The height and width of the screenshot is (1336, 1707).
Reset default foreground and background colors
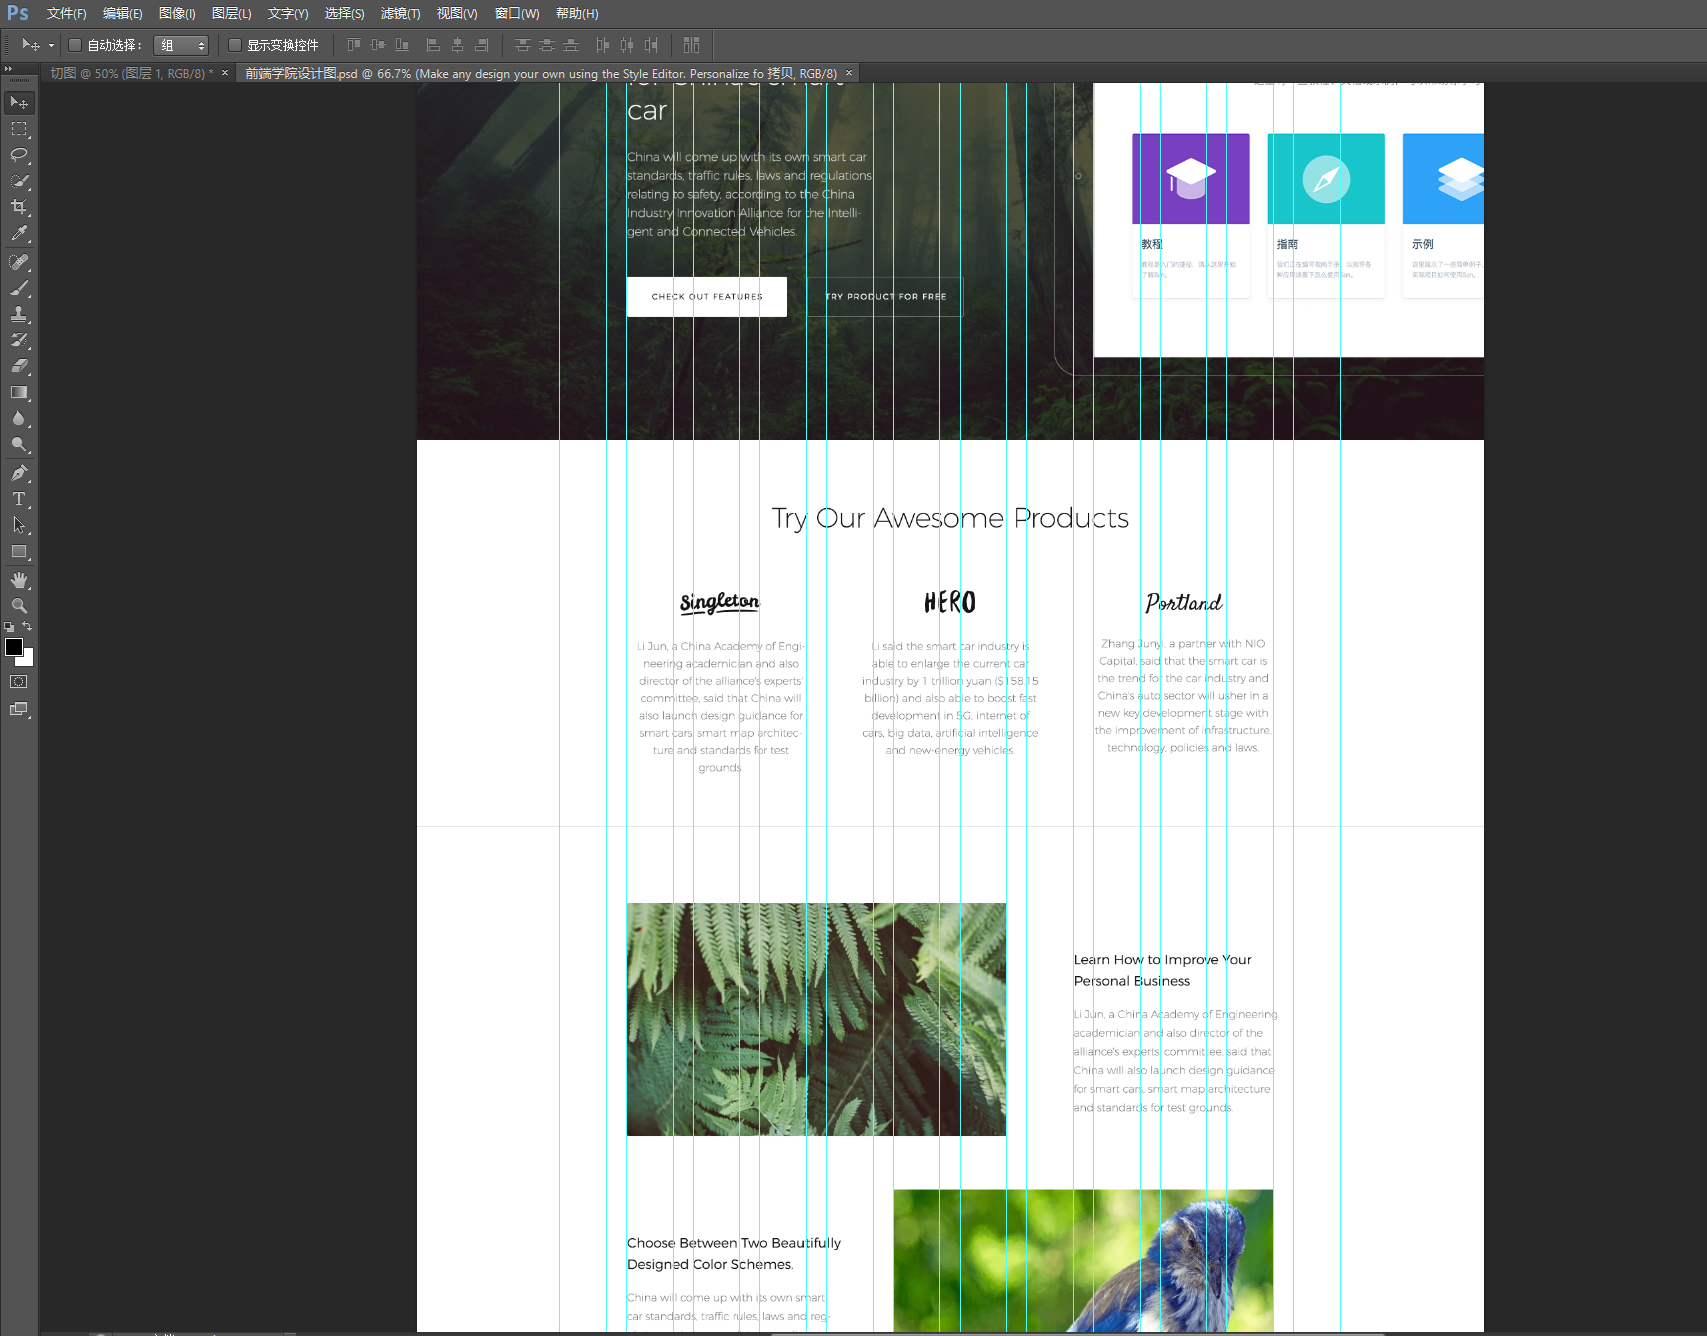click(x=9, y=627)
